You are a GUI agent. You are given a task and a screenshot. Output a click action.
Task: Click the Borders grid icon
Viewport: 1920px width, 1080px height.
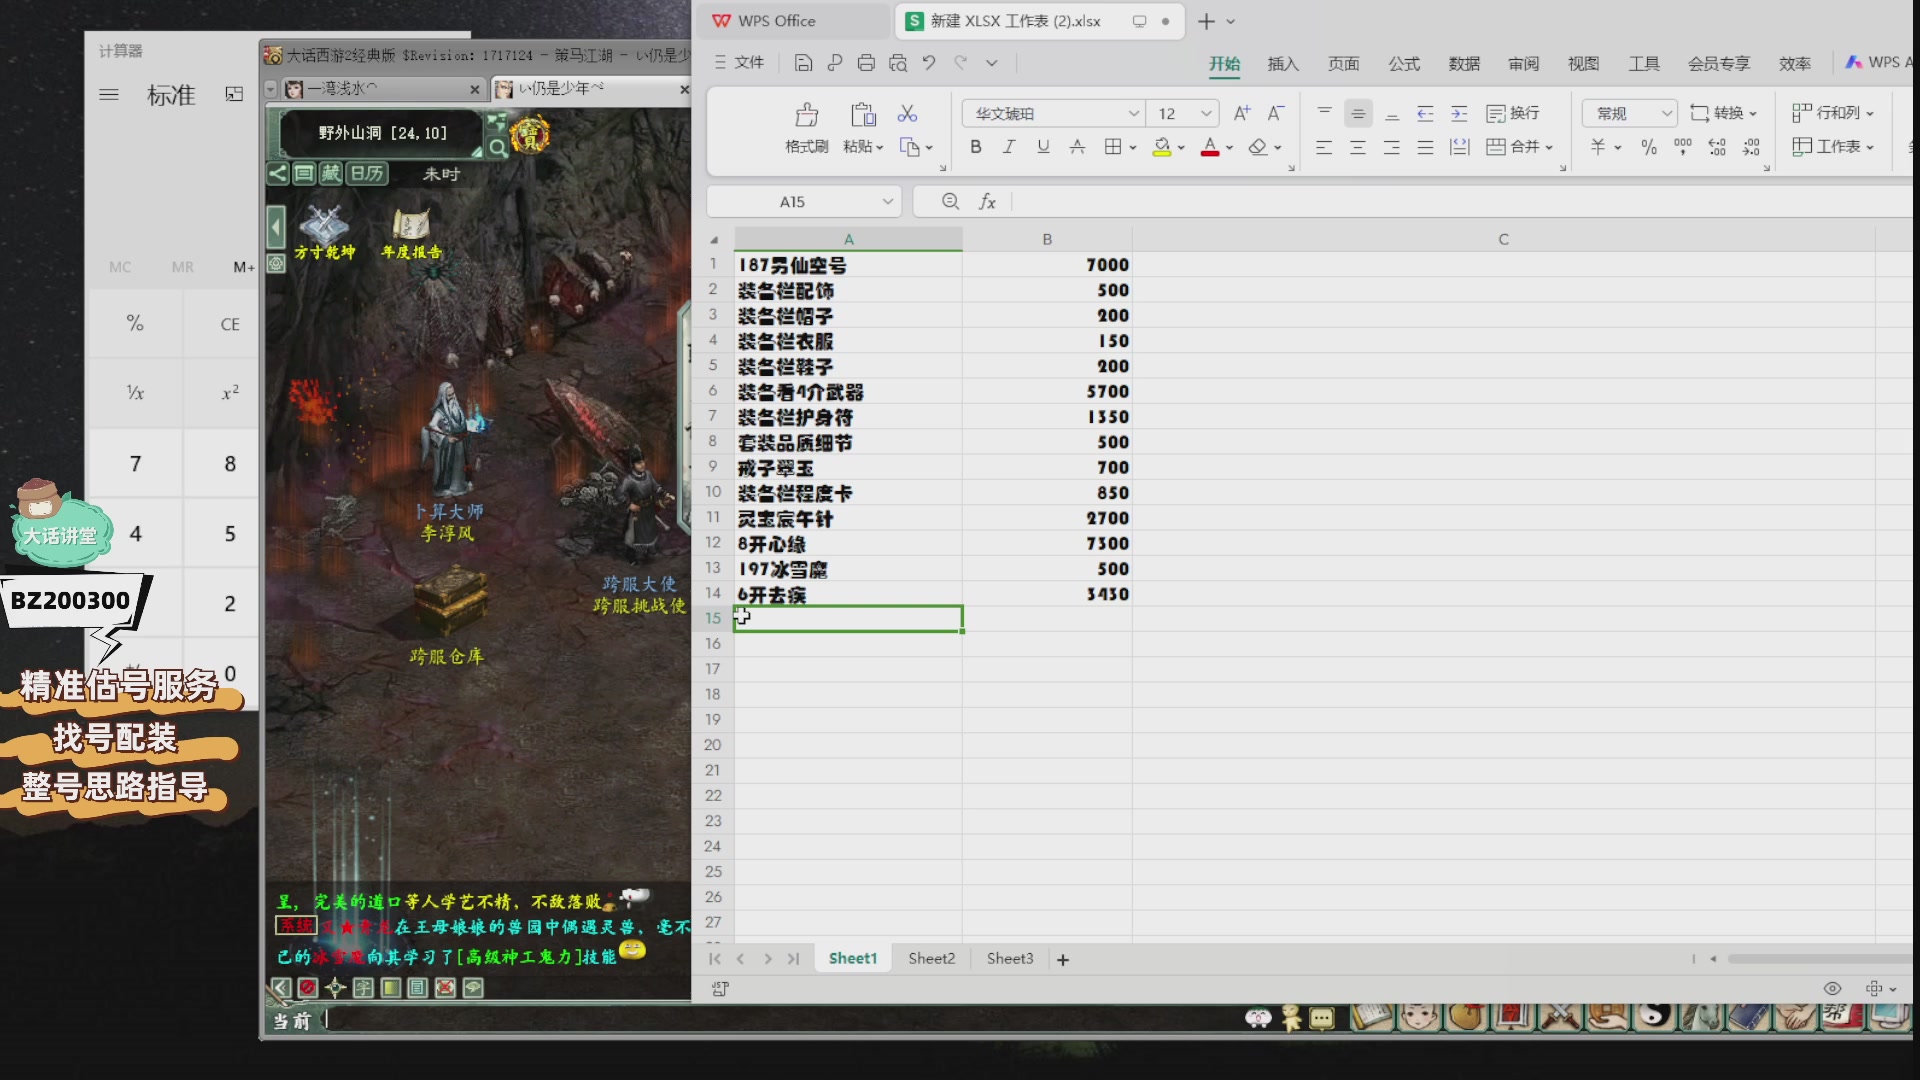1112,147
